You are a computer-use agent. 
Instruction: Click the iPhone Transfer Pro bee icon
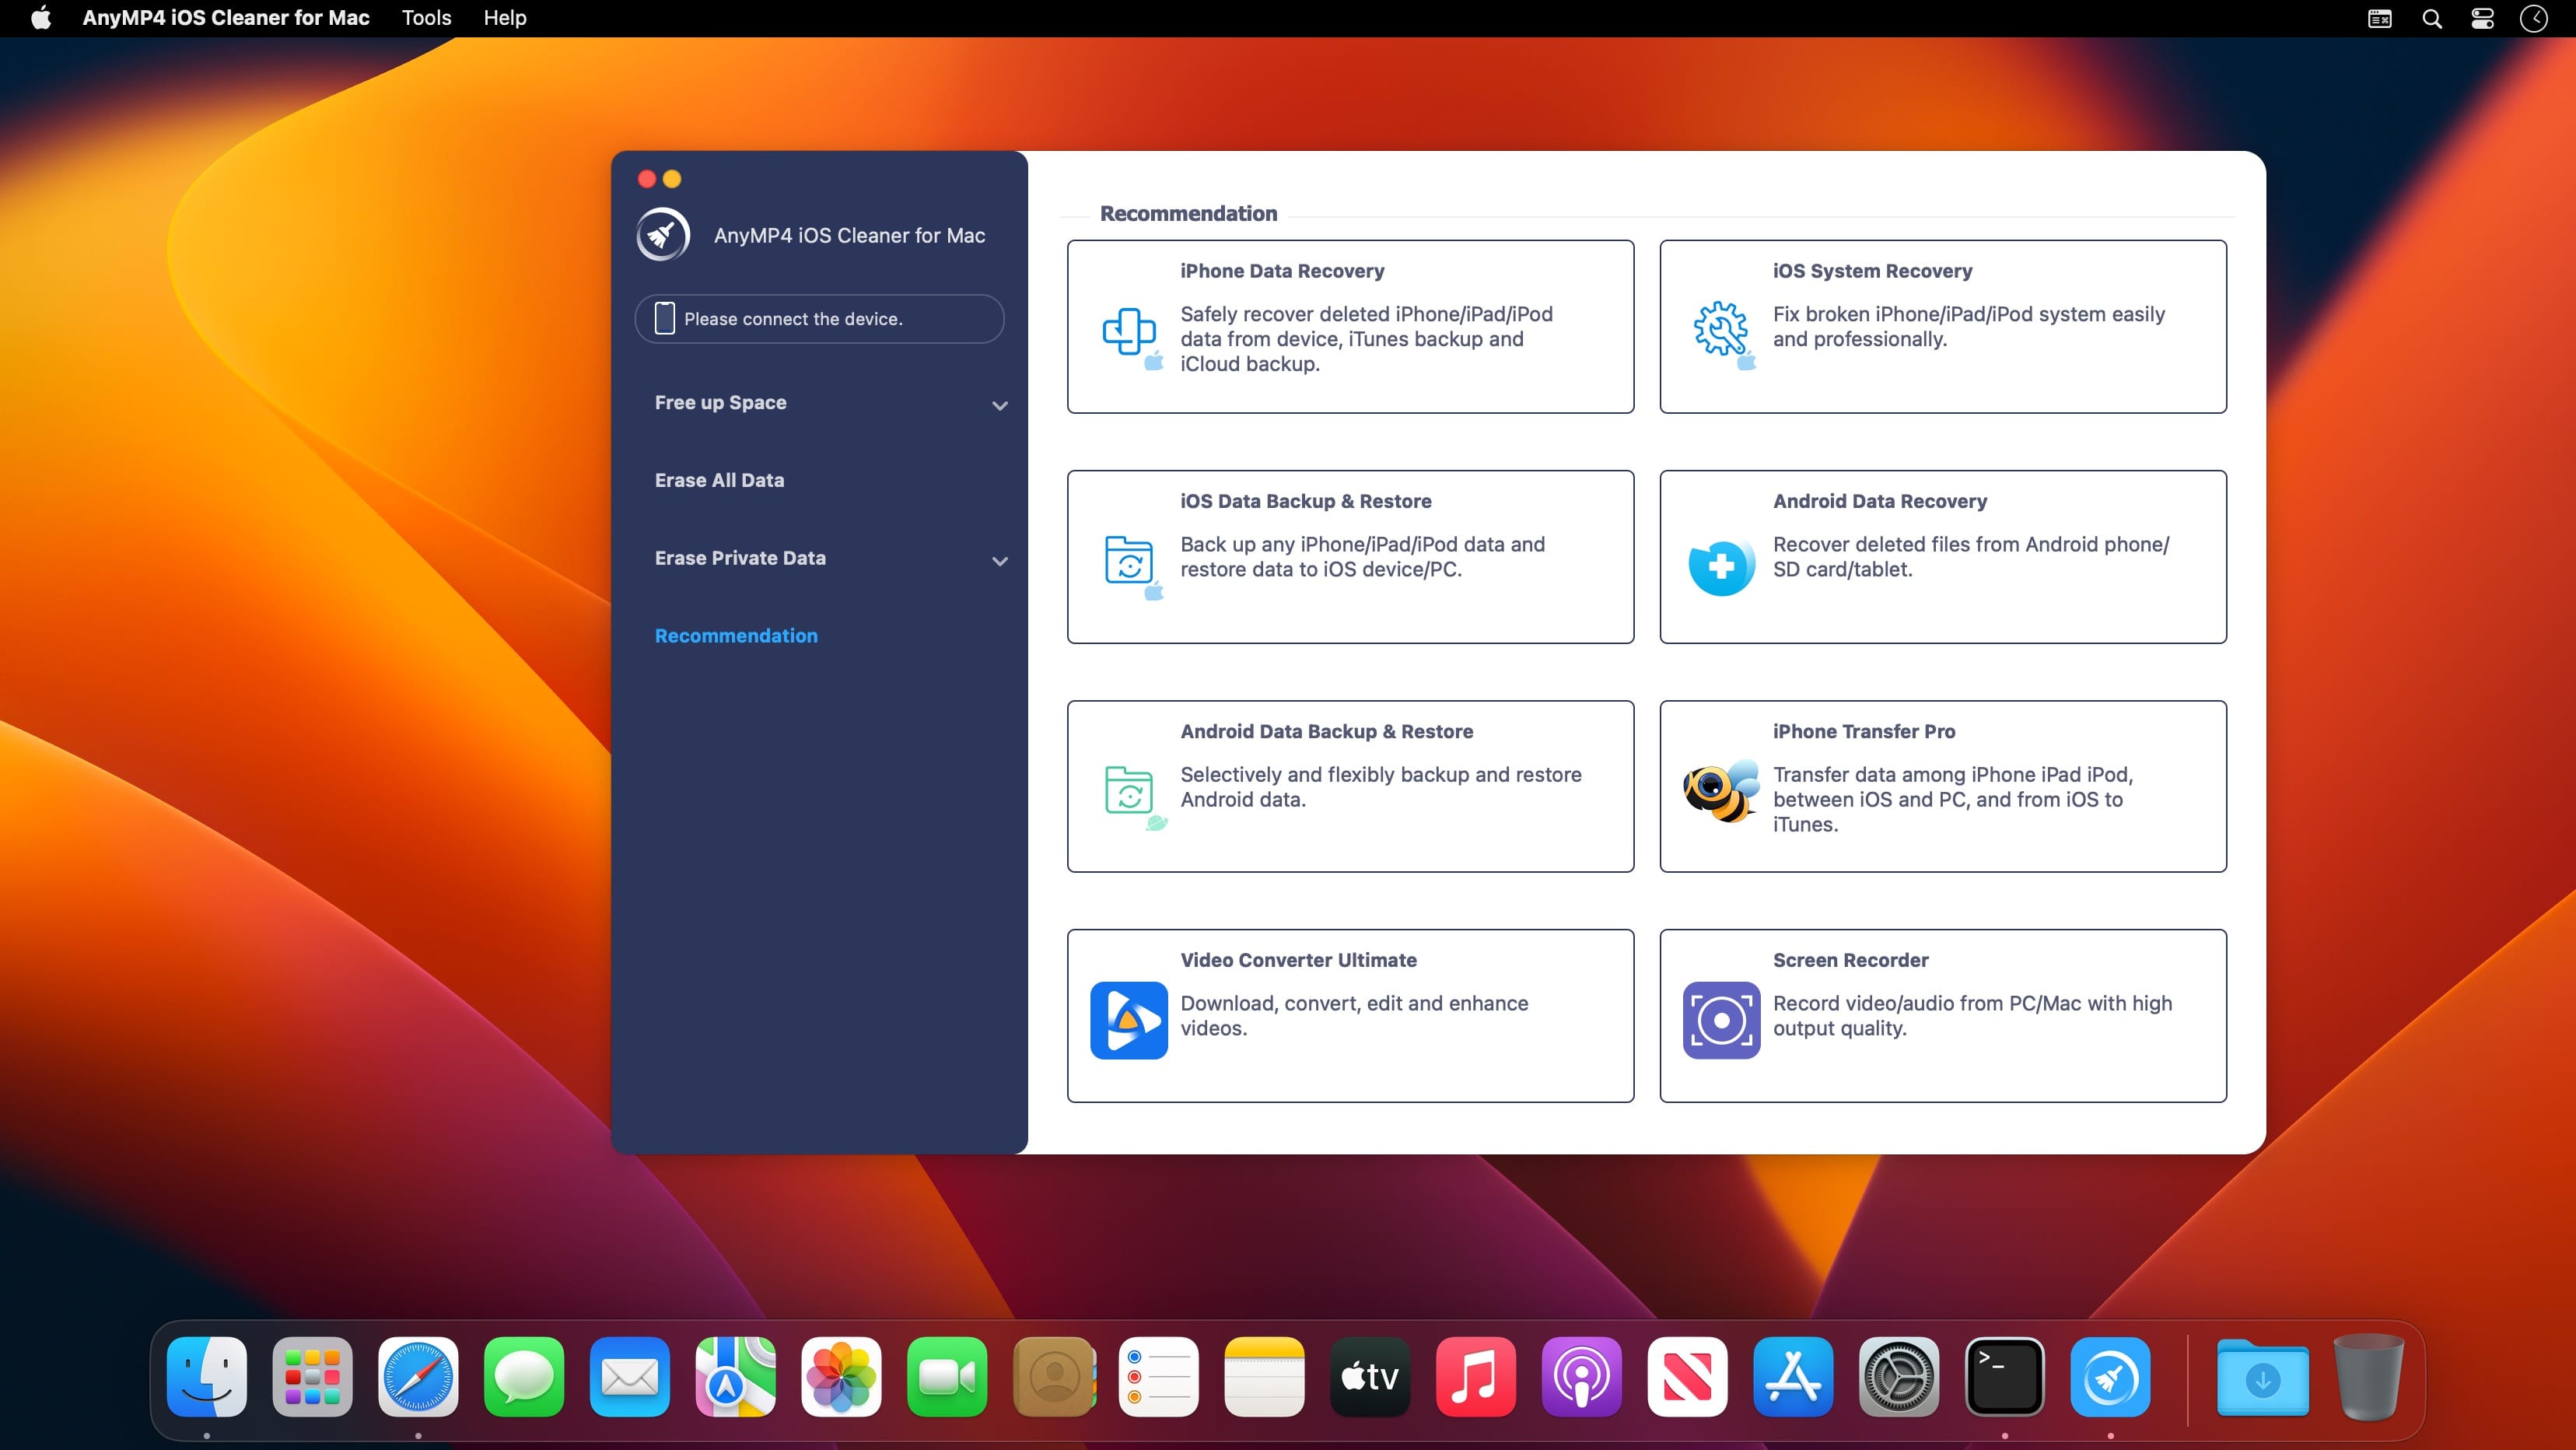[x=1721, y=791]
